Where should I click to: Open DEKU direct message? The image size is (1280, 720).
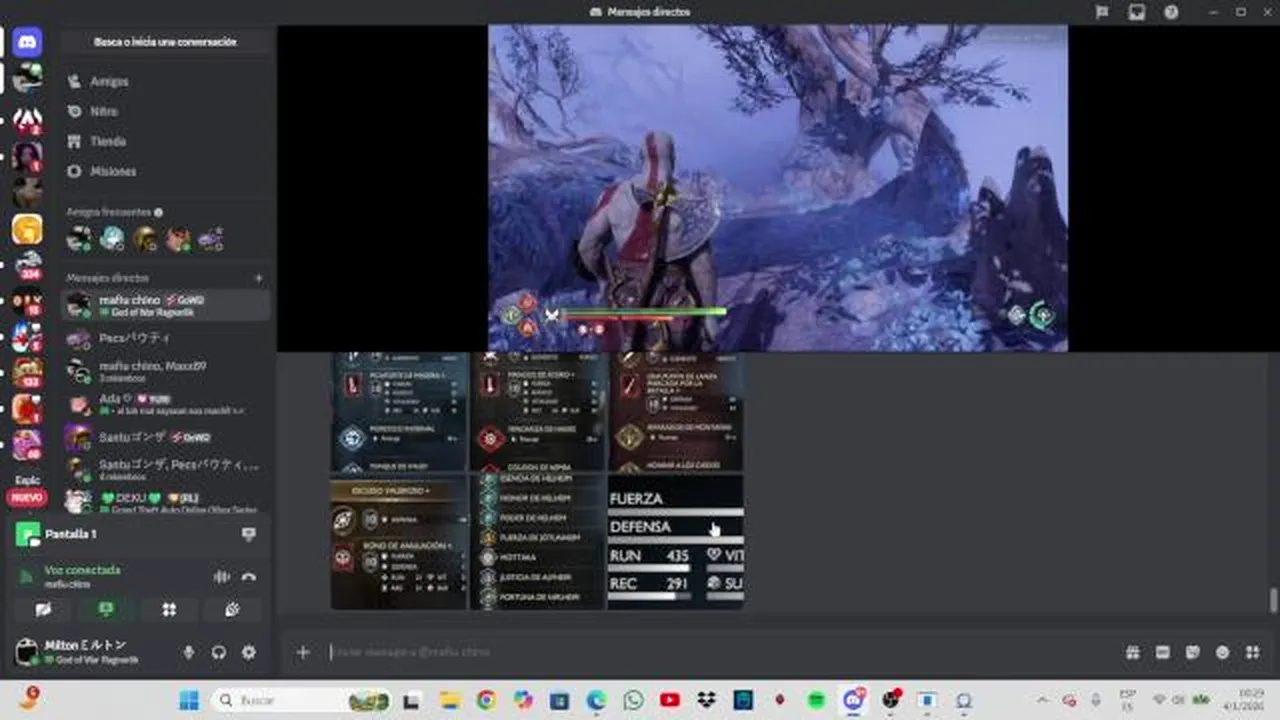click(x=166, y=502)
